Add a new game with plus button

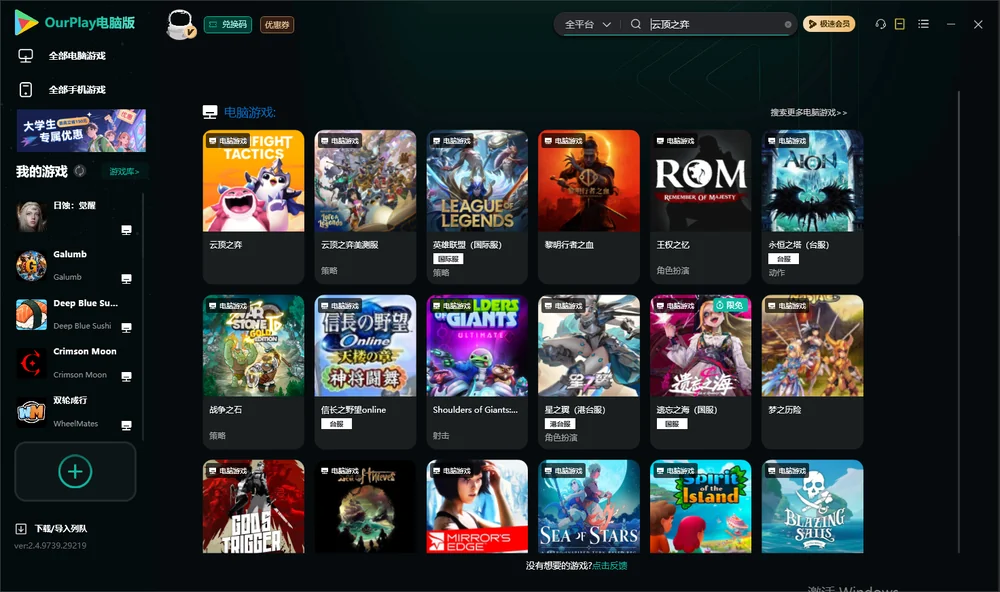pos(75,471)
